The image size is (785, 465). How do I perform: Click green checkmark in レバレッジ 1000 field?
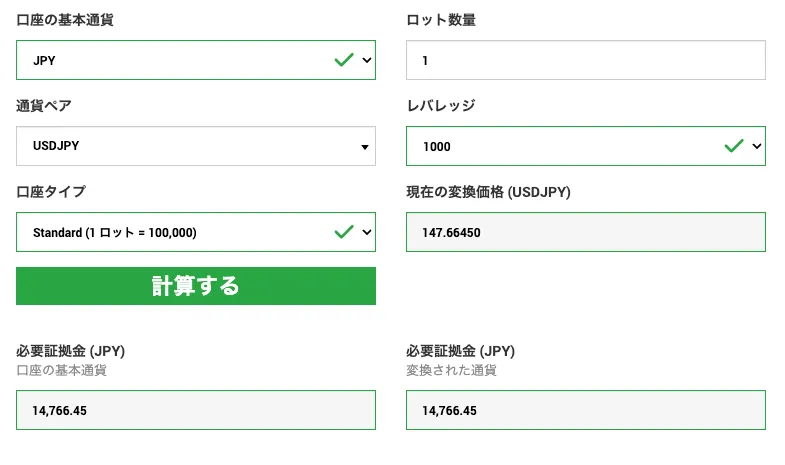(x=734, y=146)
